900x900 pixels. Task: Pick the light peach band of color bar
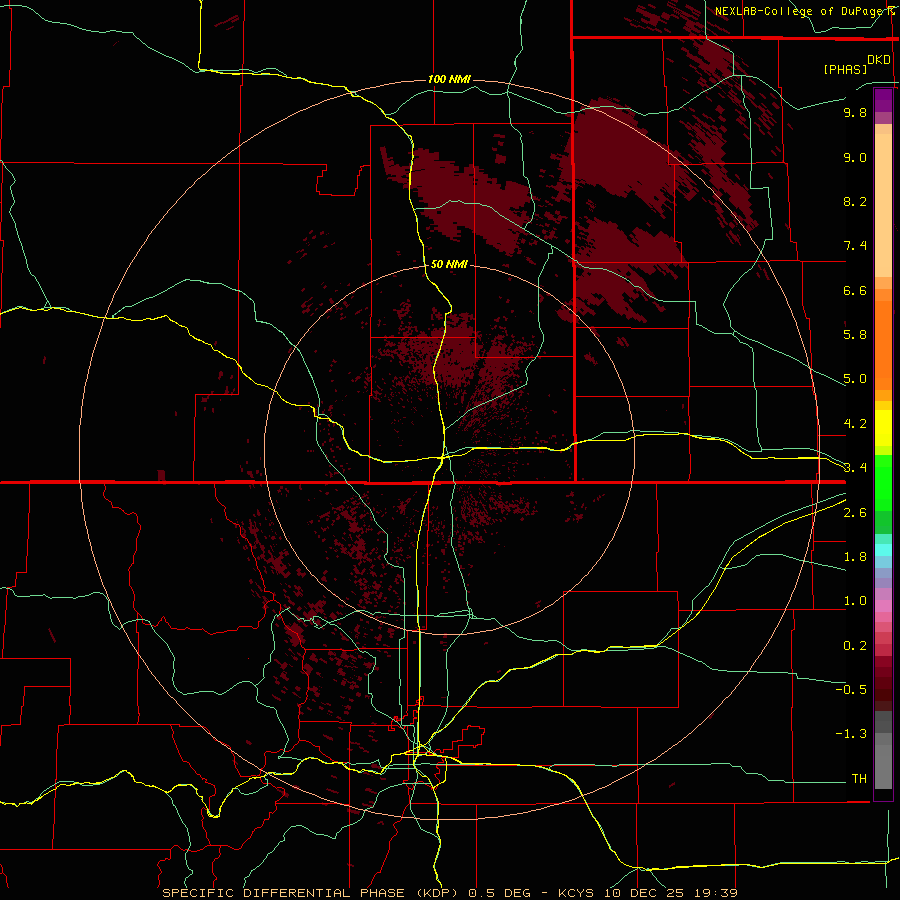(883, 205)
